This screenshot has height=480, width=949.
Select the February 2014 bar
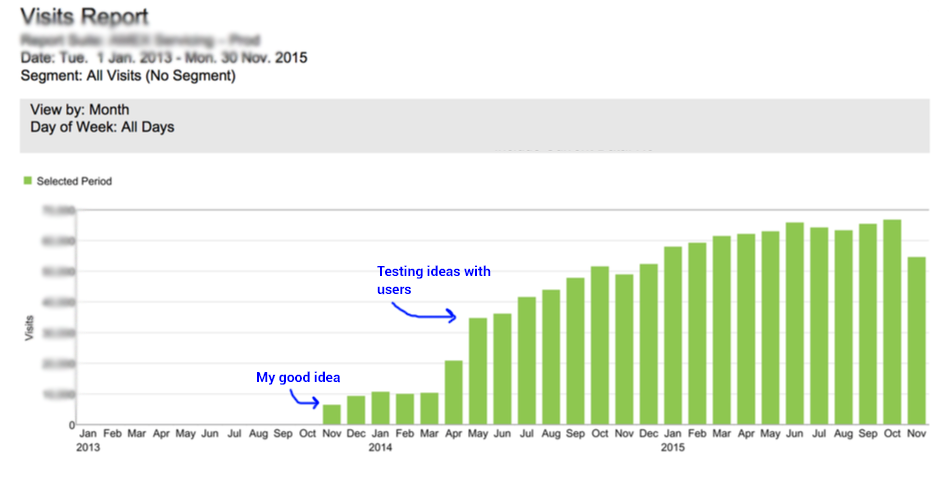click(x=405, y=409)
